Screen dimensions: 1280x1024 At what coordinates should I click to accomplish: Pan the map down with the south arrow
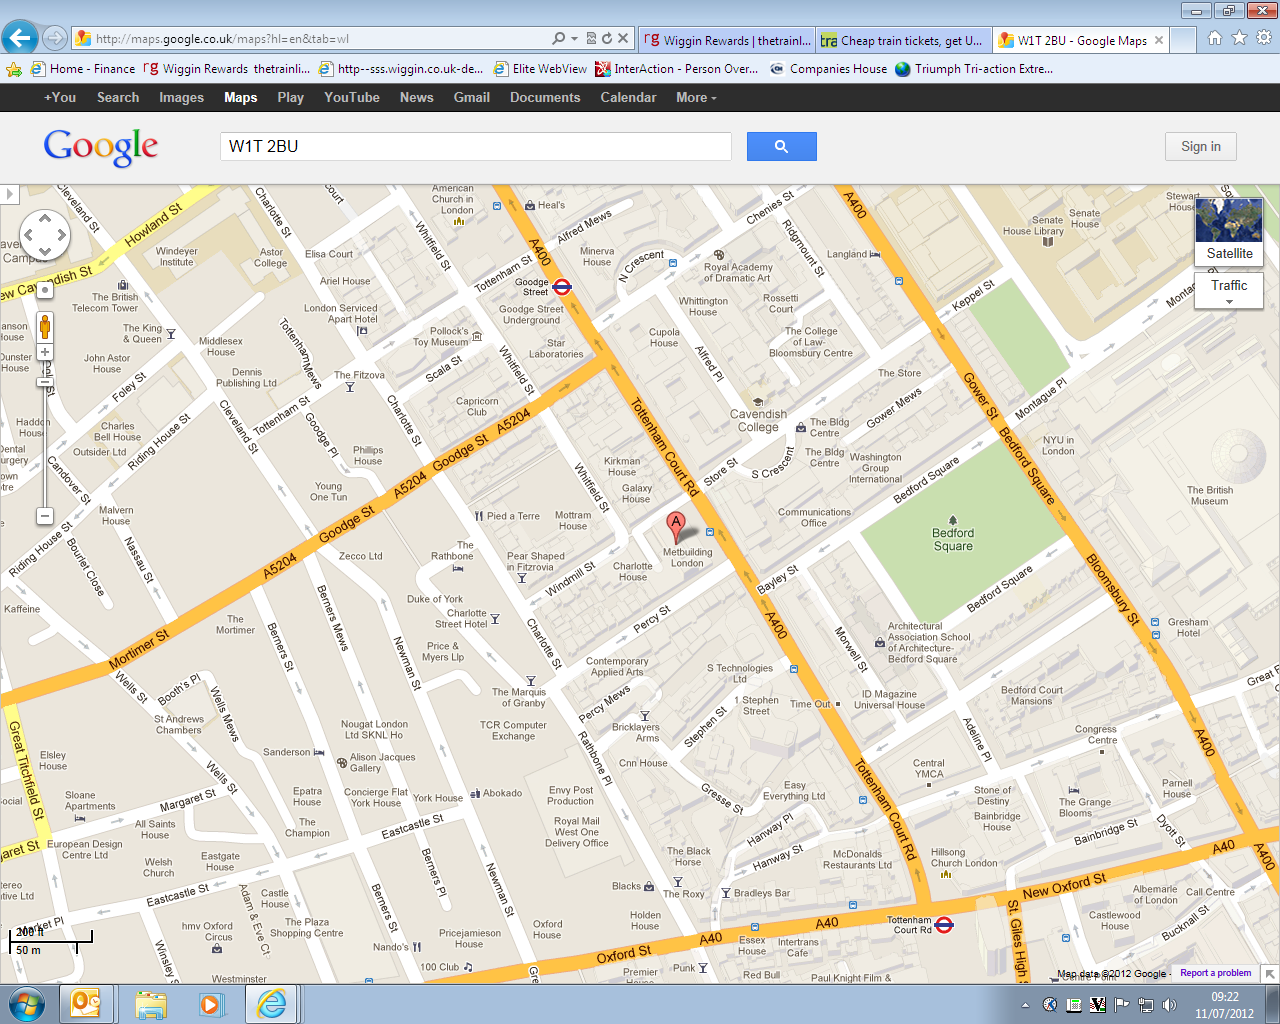coord(45,254)
